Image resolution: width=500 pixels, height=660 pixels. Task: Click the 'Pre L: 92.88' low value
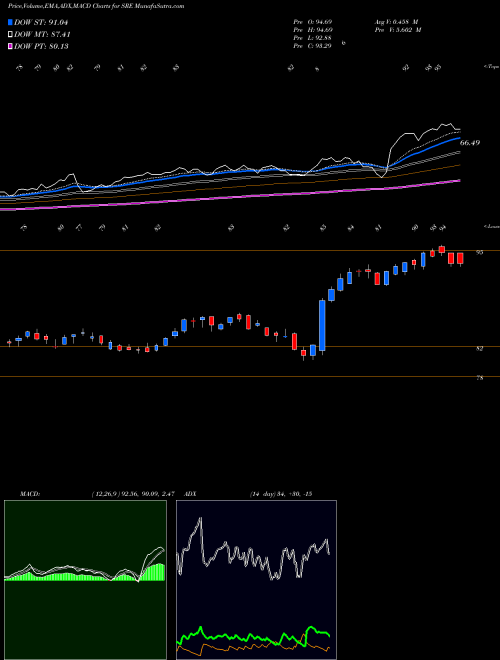[x=313, y=38]
